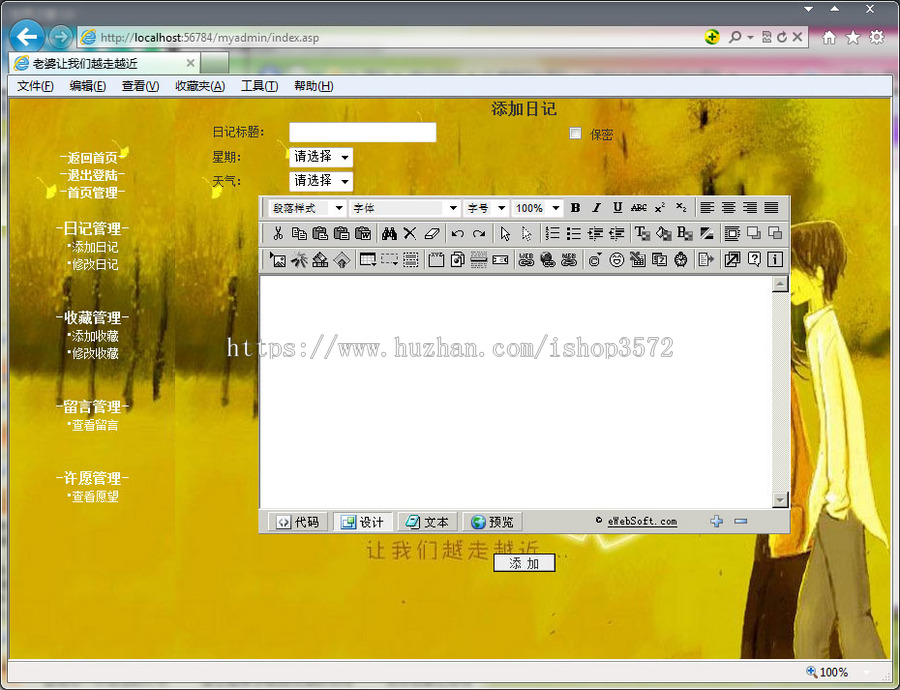Click the eWebSoft.com link
Image resolution: width=900 pixels, height=690 pixels.
pyautogui.click(x=642, y=521)
